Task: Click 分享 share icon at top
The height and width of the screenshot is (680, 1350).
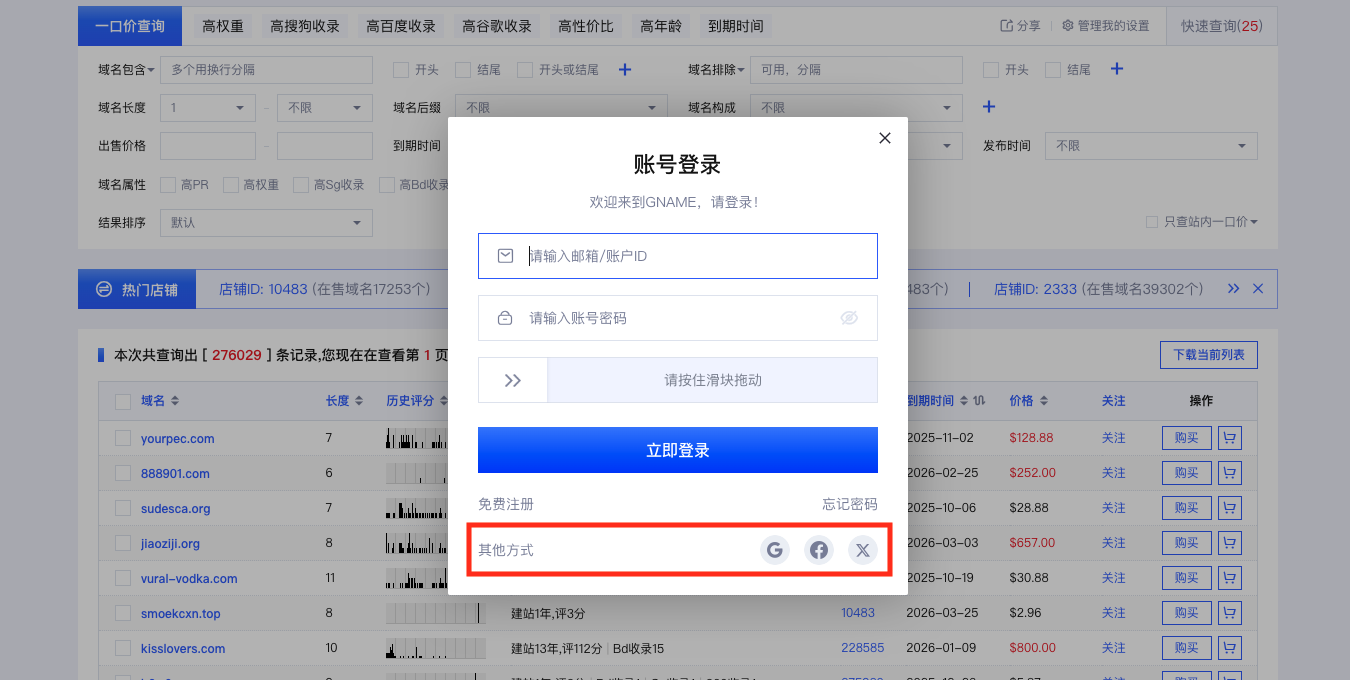Action: tap(1006, 26)
